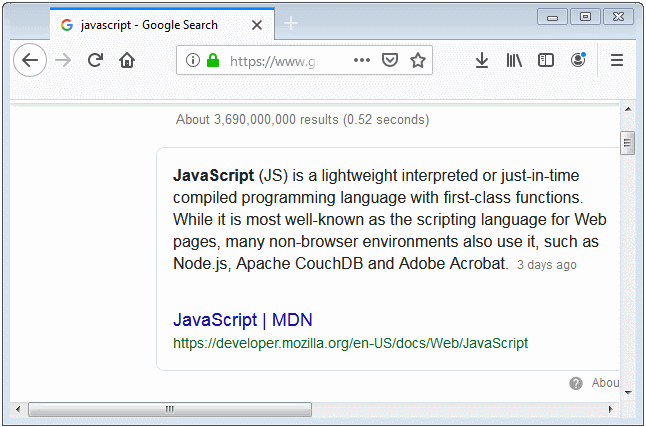The height and width of the screenshot is (427, 646).
Task: Save page to Pocket
Action: tap(390, 60)
